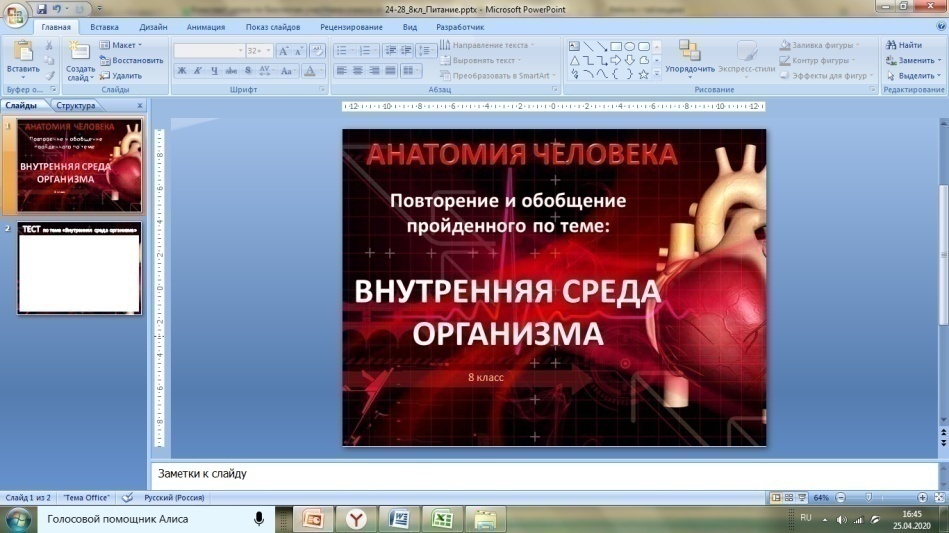Select the second slide thumbnail ТЕСТ

point(79,268)
